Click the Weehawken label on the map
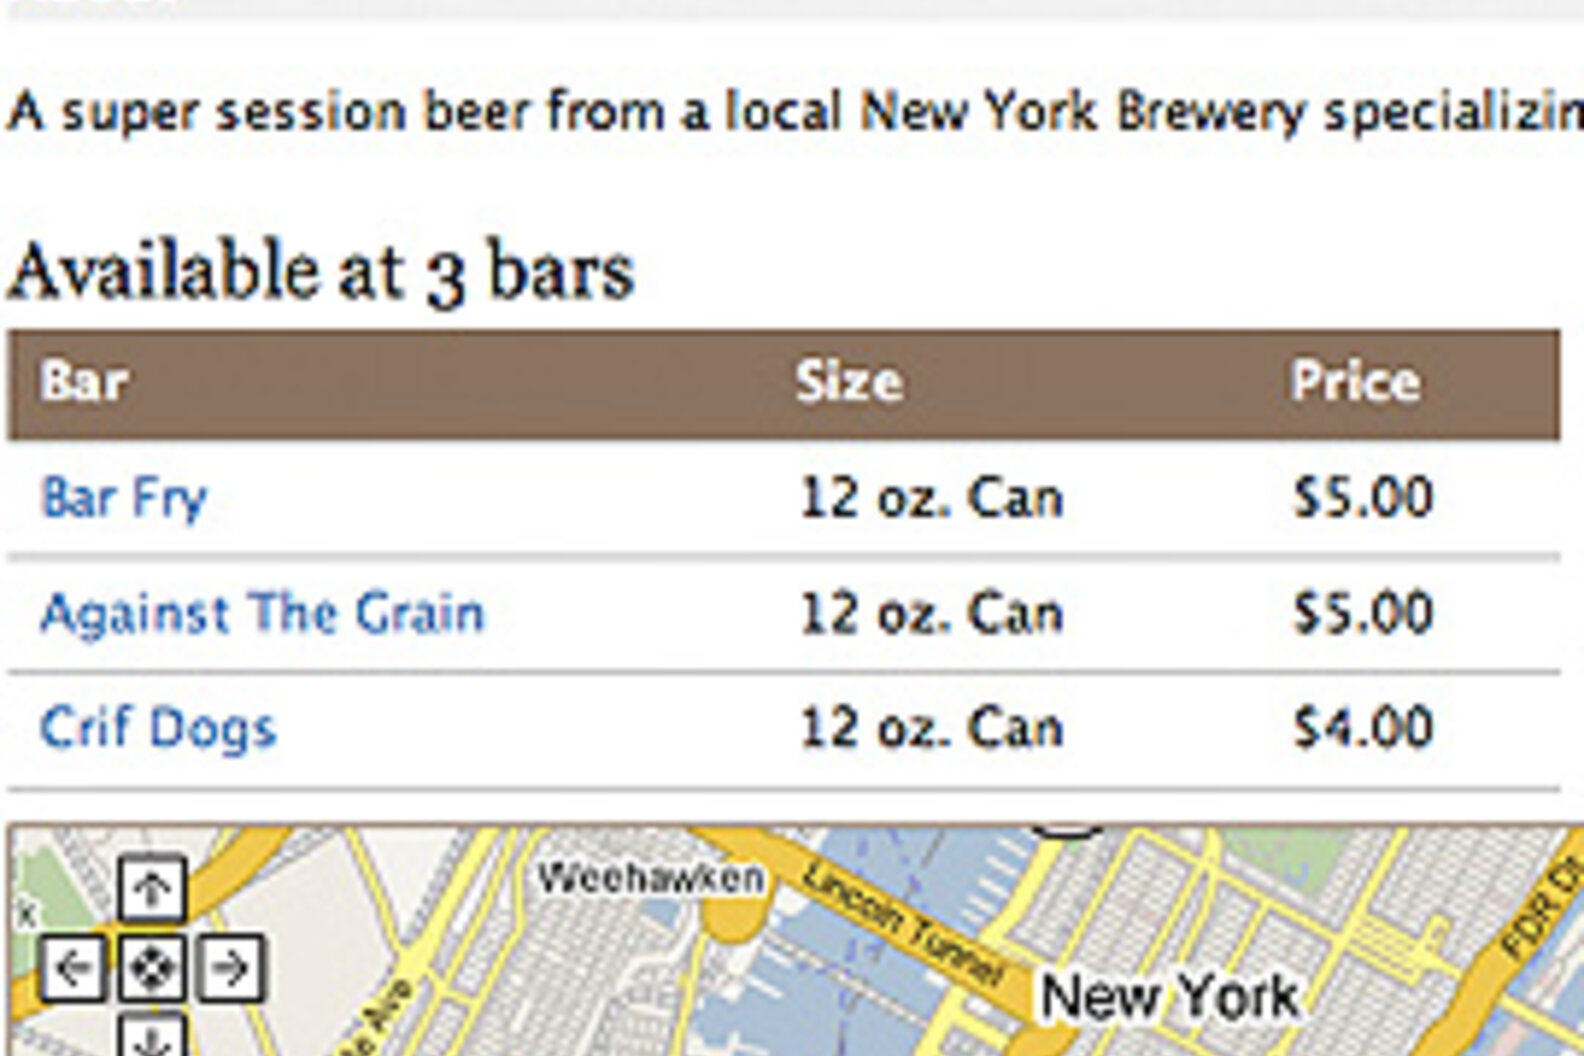The width and height of the screenshot is (1584, 1056). (651, 879)
